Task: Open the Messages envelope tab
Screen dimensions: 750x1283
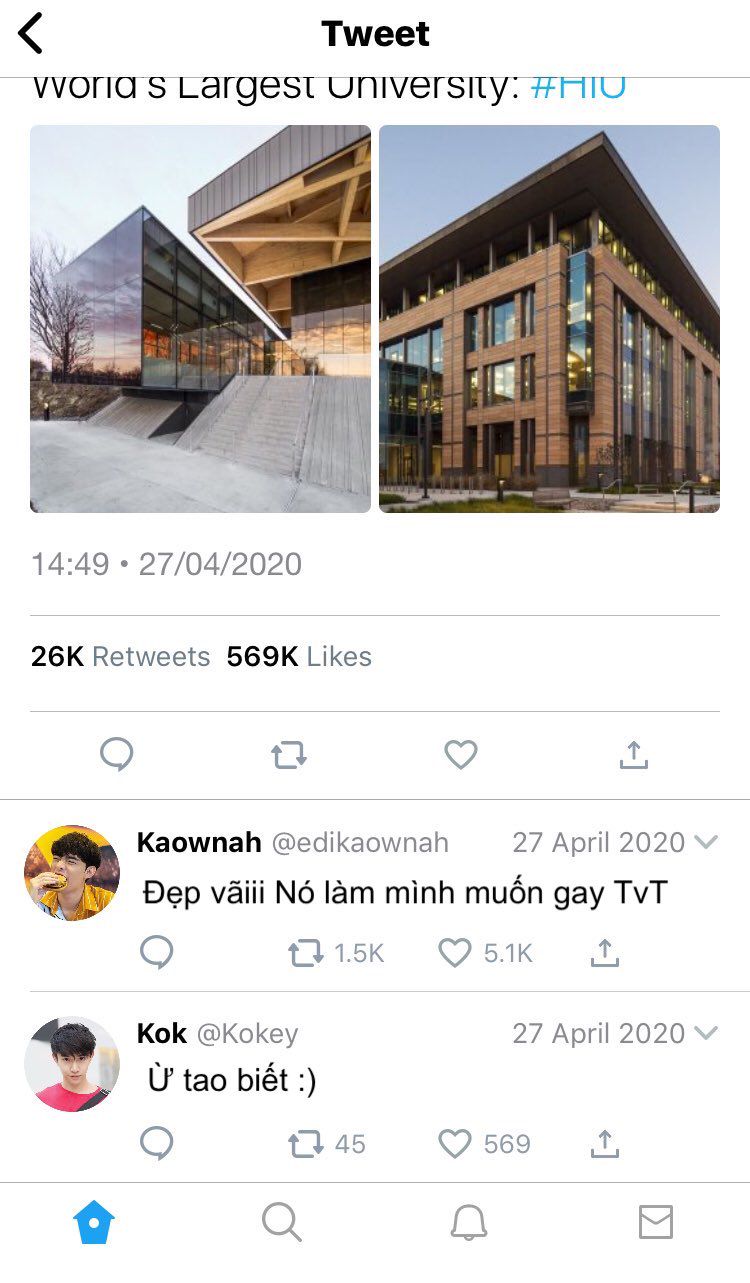Action: (x=656, y=1222)
